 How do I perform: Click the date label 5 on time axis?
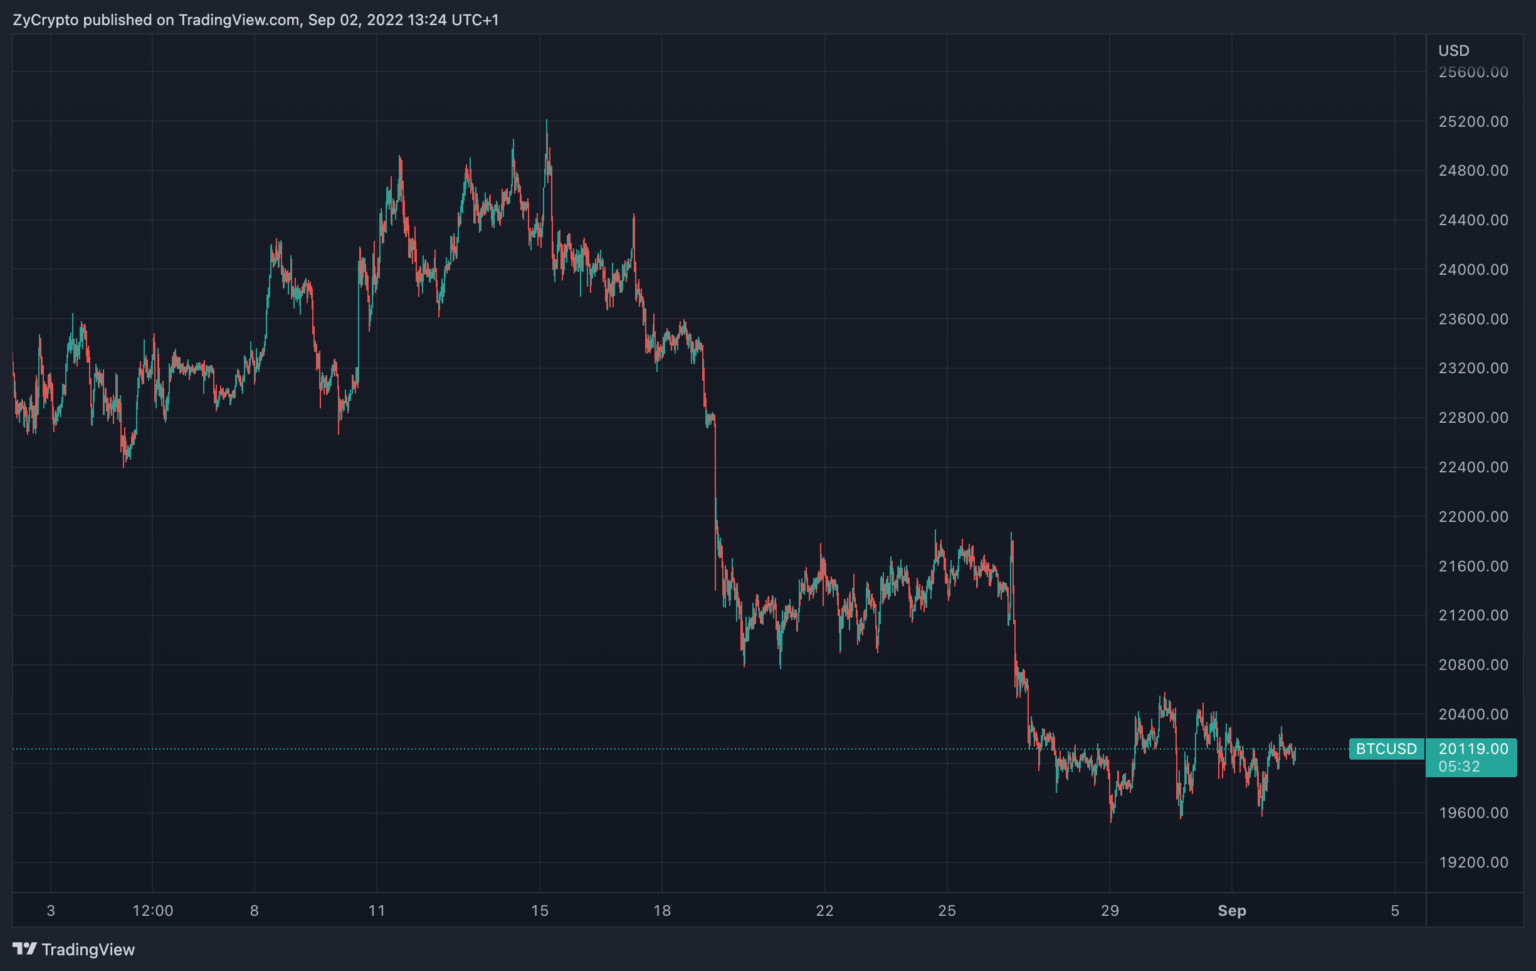pos(1395,911)
